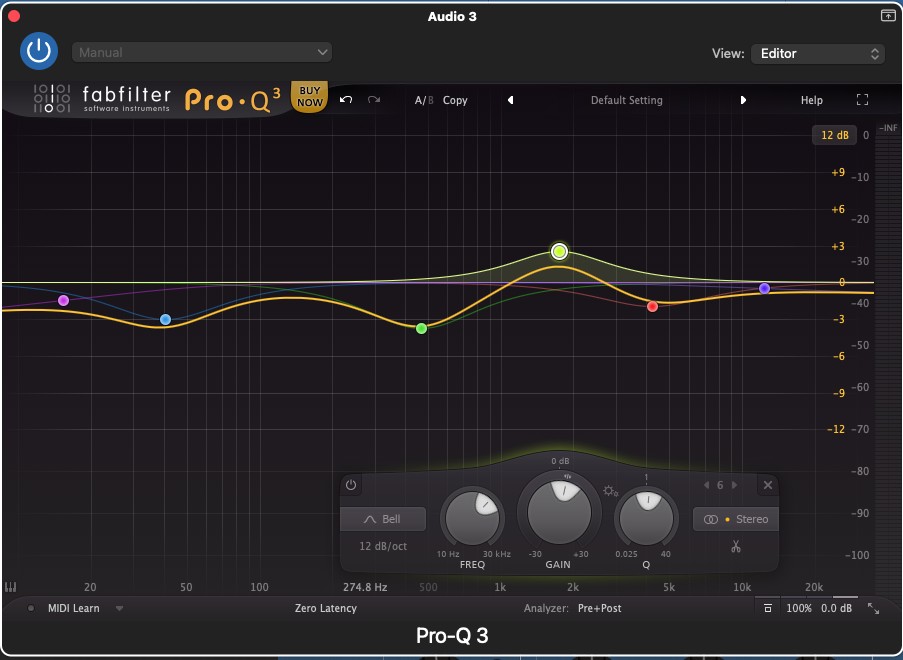Screen dimensions: 903x660
Task: Select the purple EQ band node
Action: 63,300
